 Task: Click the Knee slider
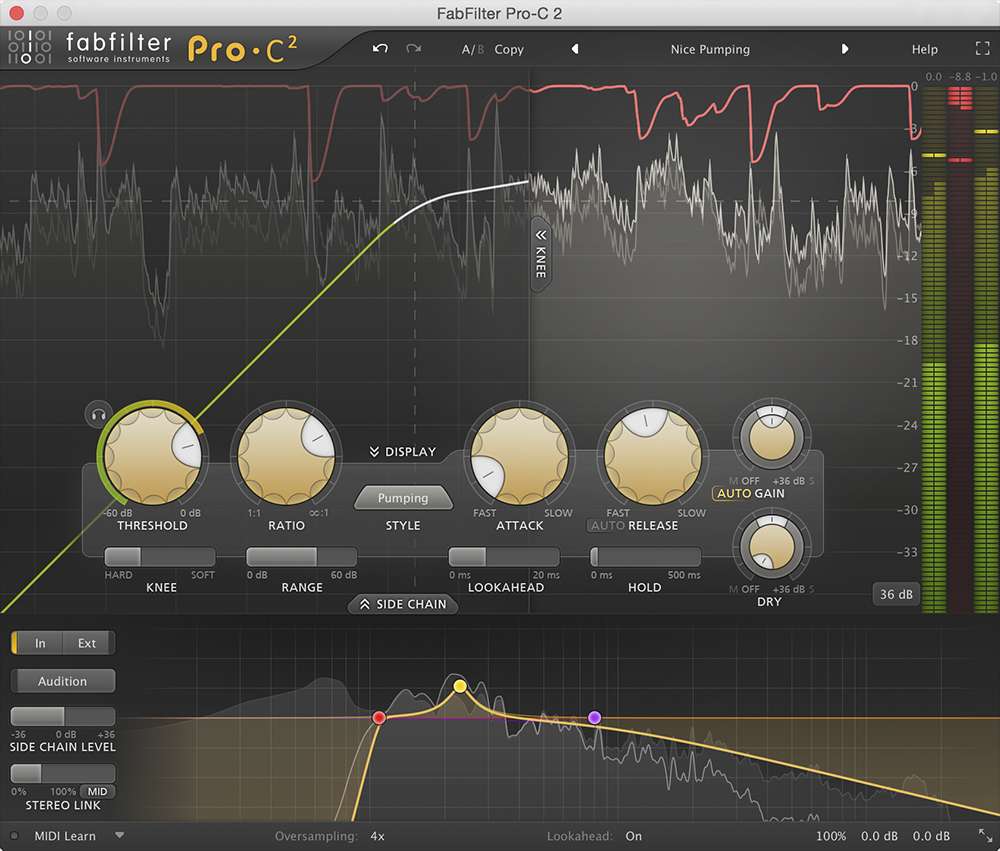(160, 557)
